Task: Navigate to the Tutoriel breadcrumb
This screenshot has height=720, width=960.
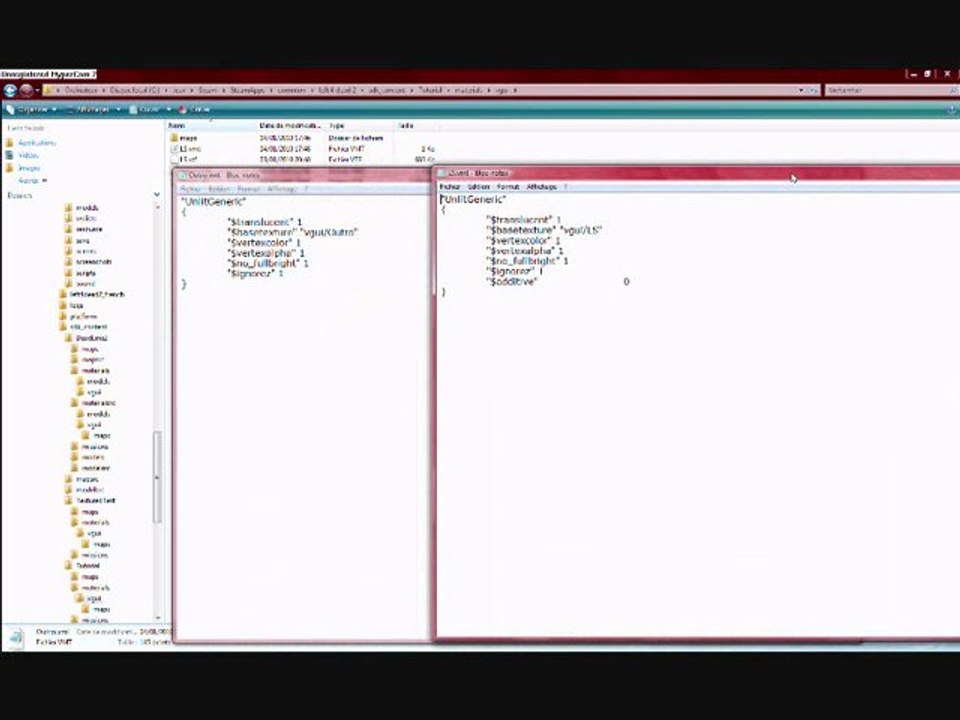Action: pyautogui.click(x=430, y=90)
